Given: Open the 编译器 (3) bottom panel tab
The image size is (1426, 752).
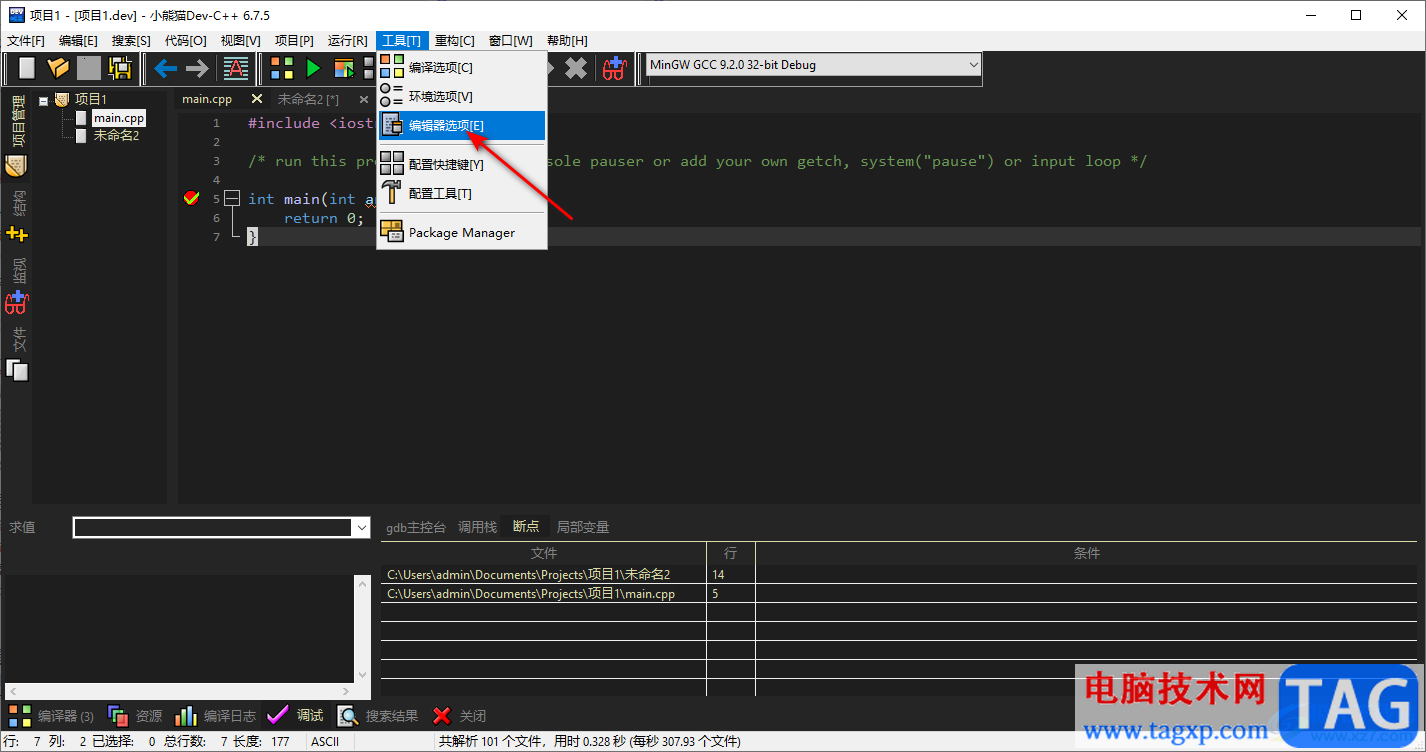Looking at the screenshot, I should (x=51, y=716).
